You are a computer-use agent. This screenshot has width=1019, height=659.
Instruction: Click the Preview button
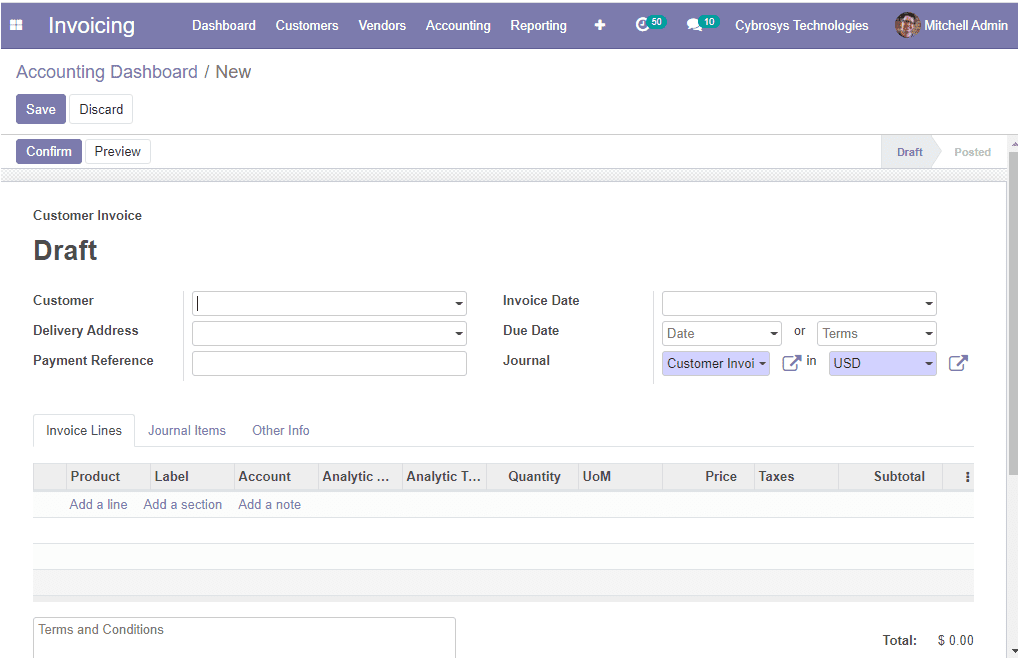[118, 151]
